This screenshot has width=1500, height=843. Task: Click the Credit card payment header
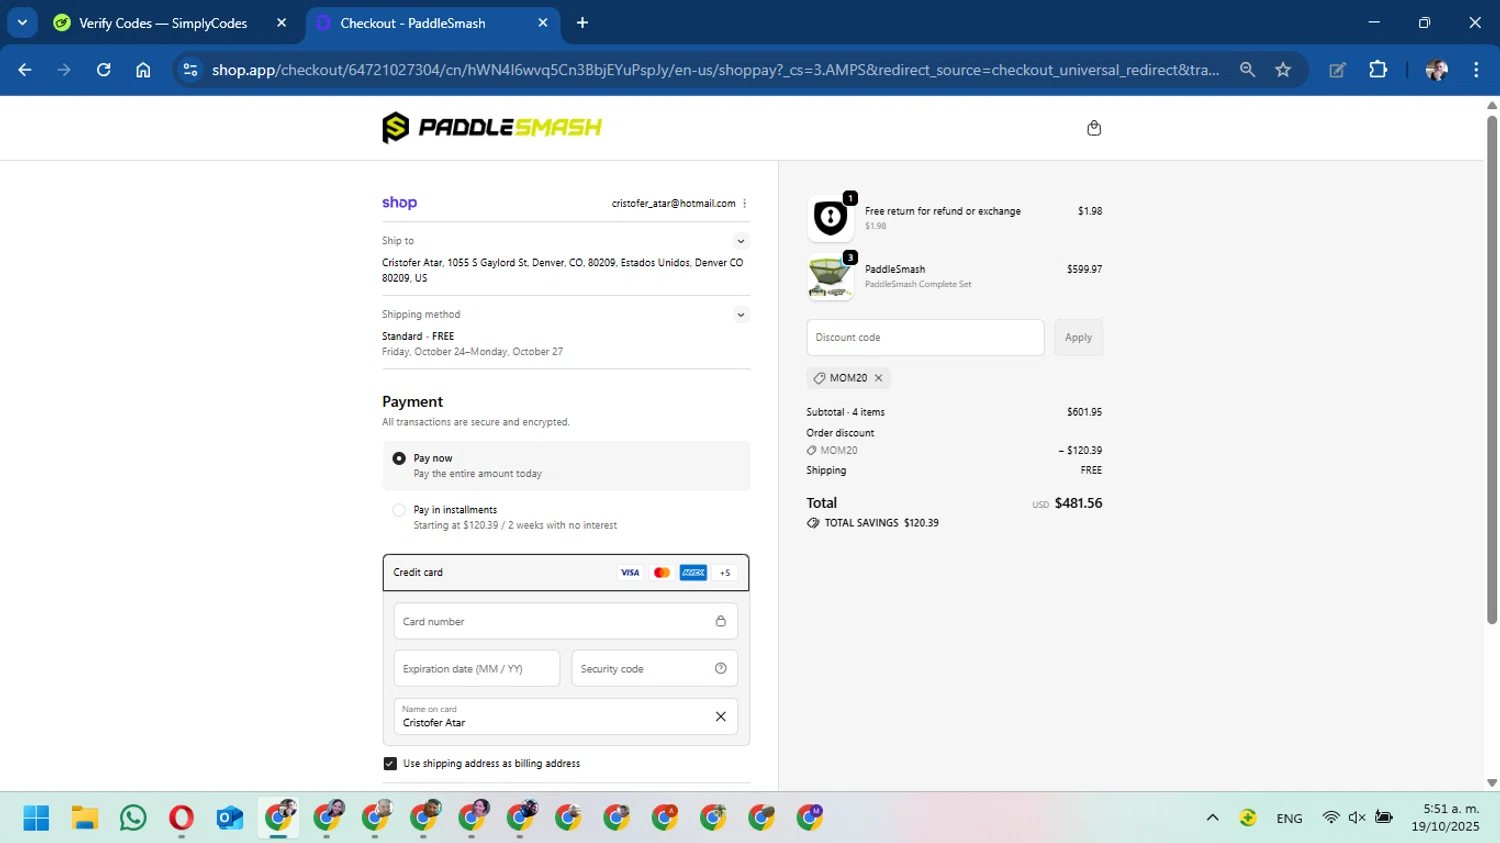tap(566, 573)
